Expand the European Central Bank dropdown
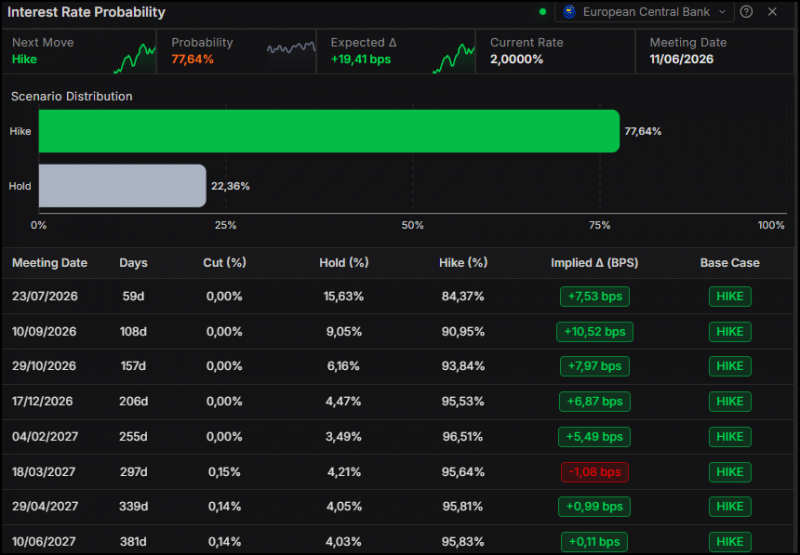Image resolution: width=800 pixels, height=555 pixels. point(644,12)
